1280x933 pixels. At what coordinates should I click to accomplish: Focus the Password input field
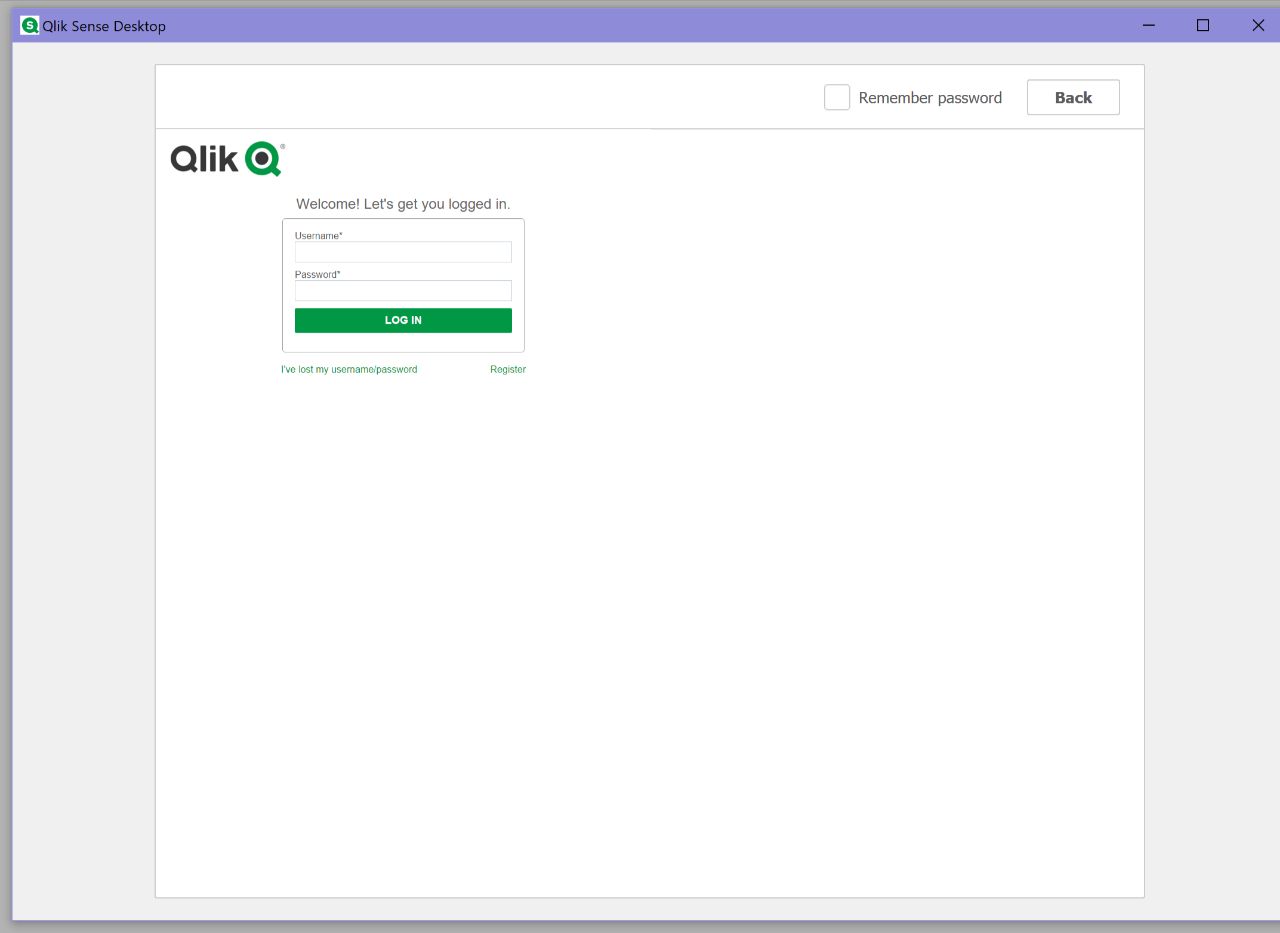coord(403,291)
